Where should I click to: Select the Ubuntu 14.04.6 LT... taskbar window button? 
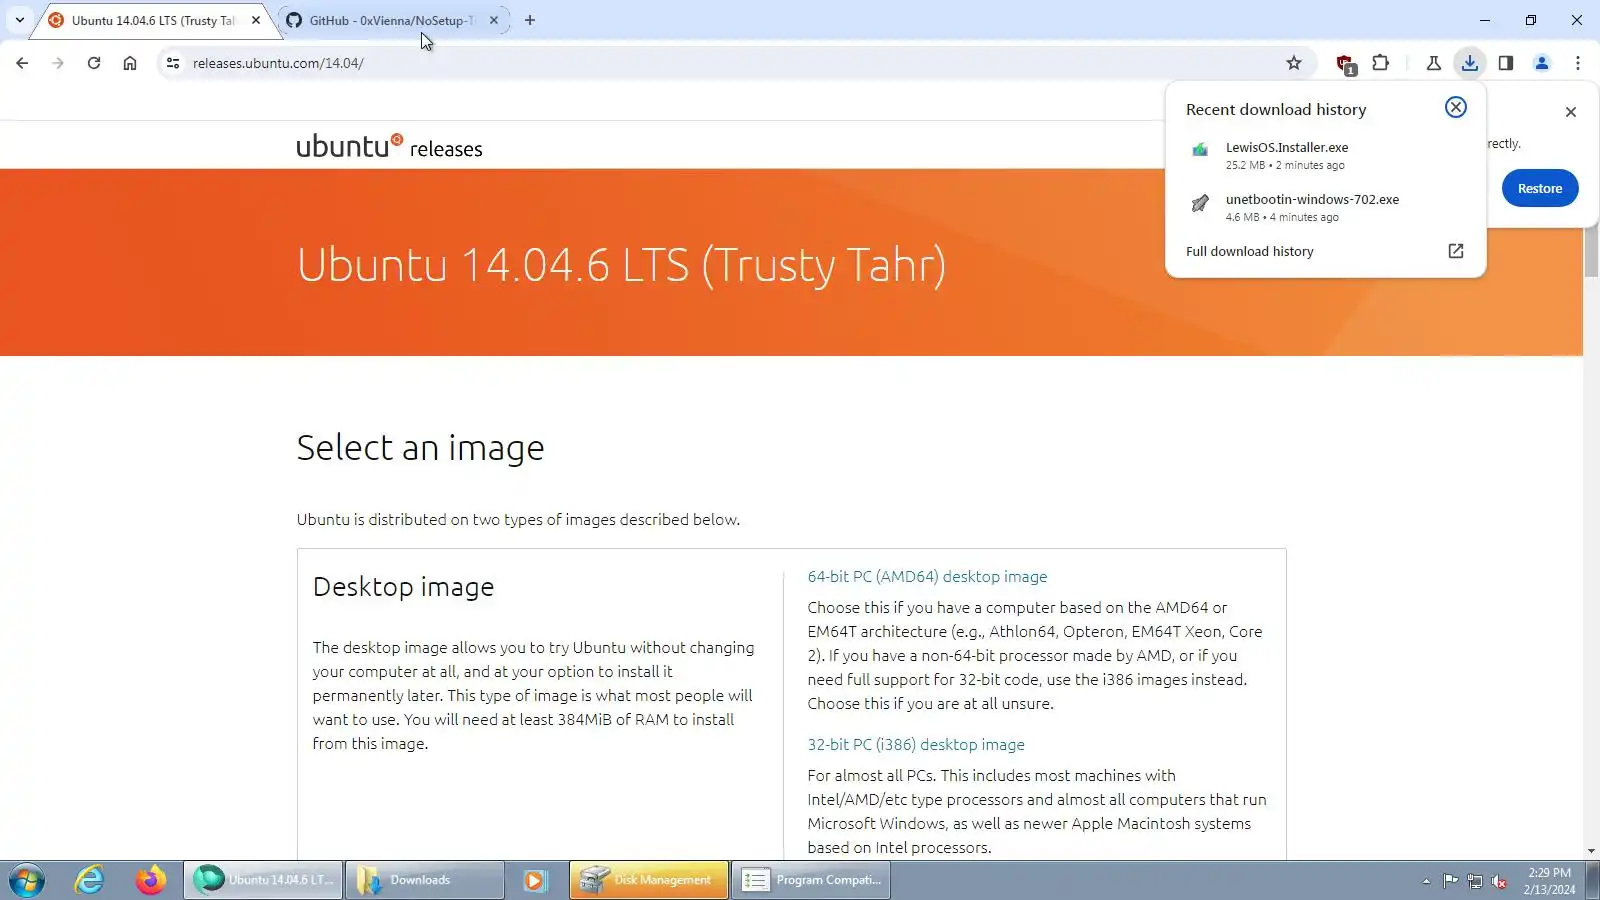tap(263, 880)
